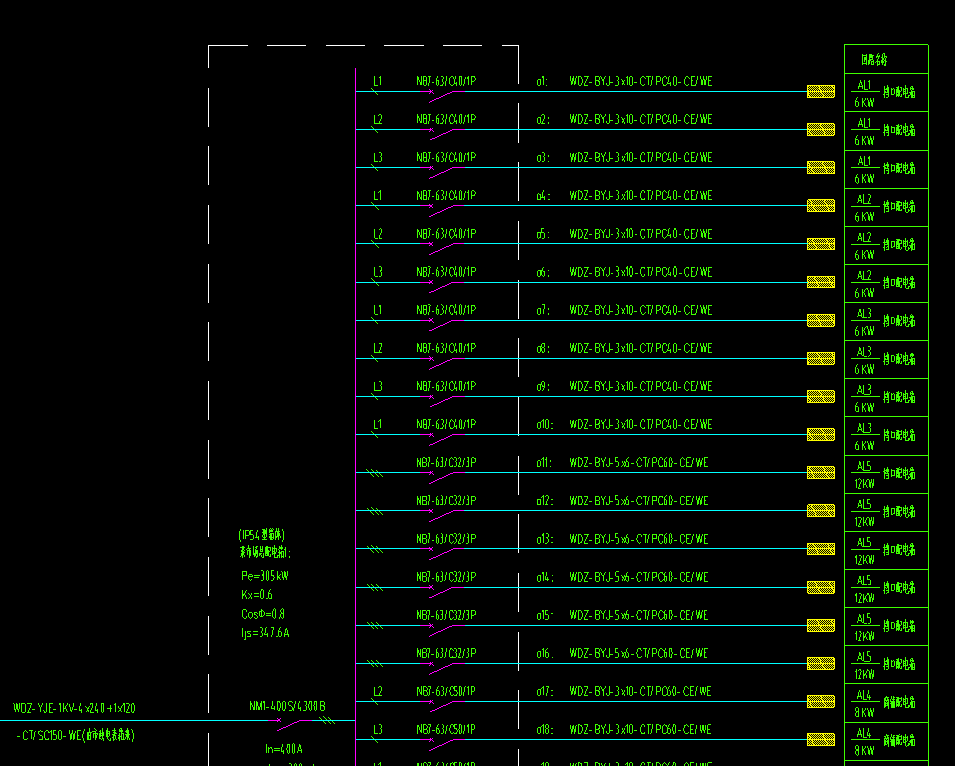This screenshot has width=955, height=766.
Task: Click the dashed white enclosure top border
Action: point(364,45)
